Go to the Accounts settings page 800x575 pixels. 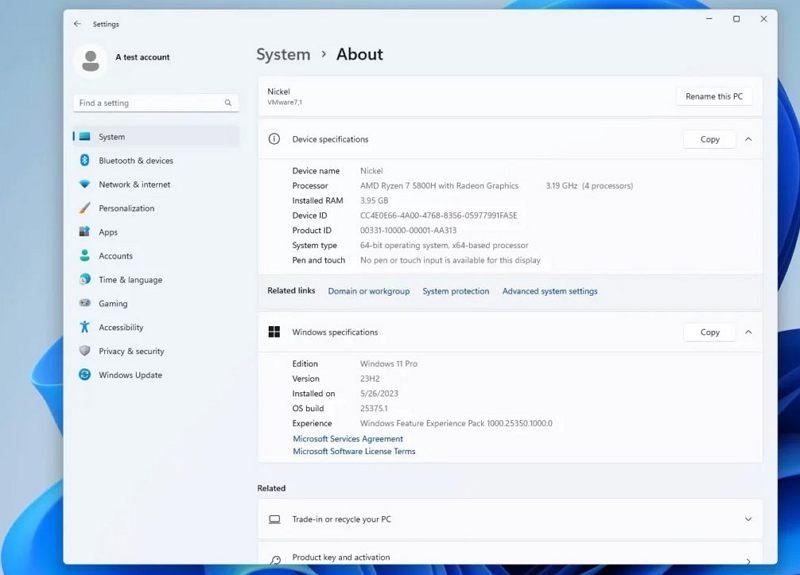[156, 256]
